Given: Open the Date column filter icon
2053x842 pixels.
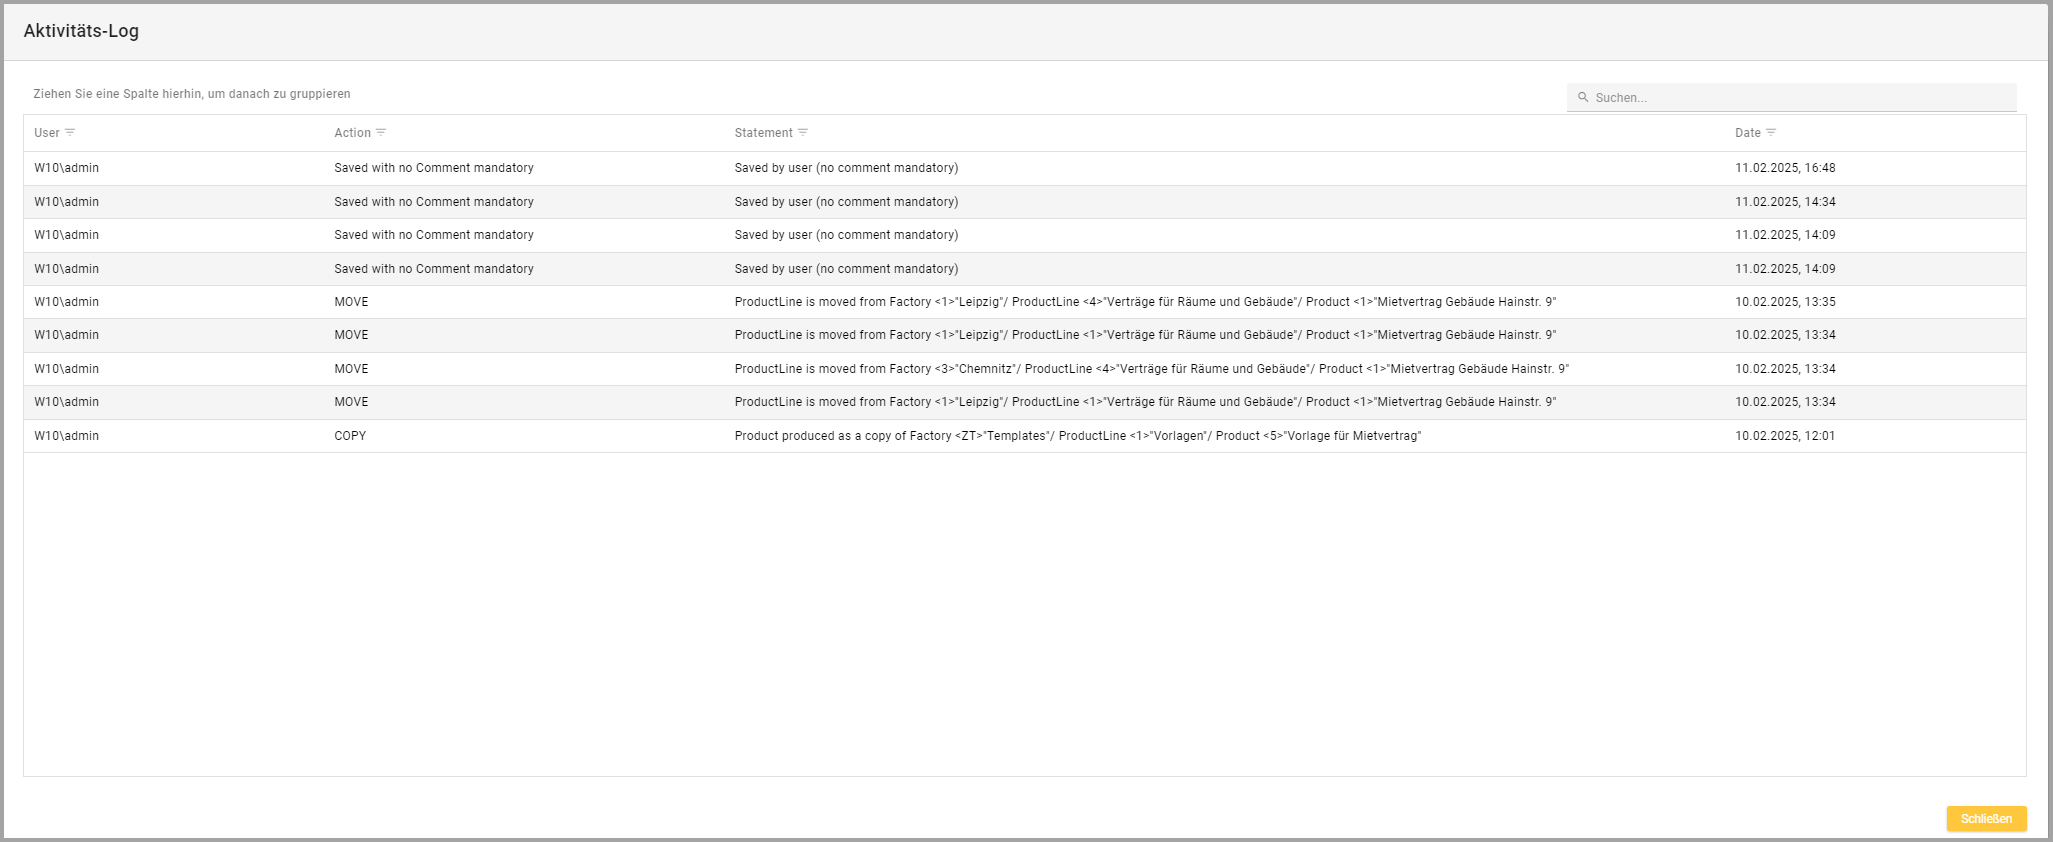Looking at the screenshot, I should click(1771, 132).
